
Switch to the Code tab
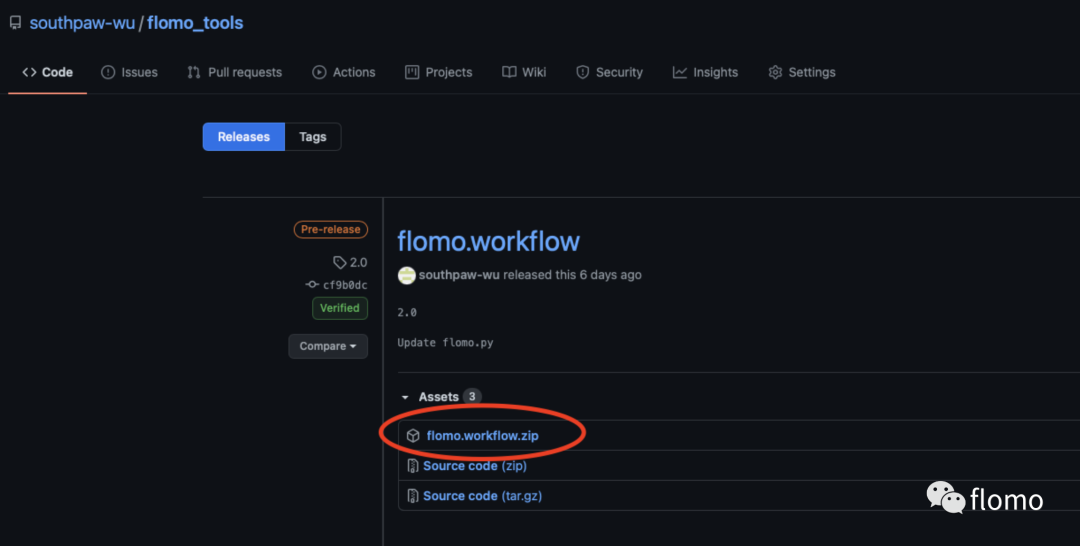tap(48, 72)
